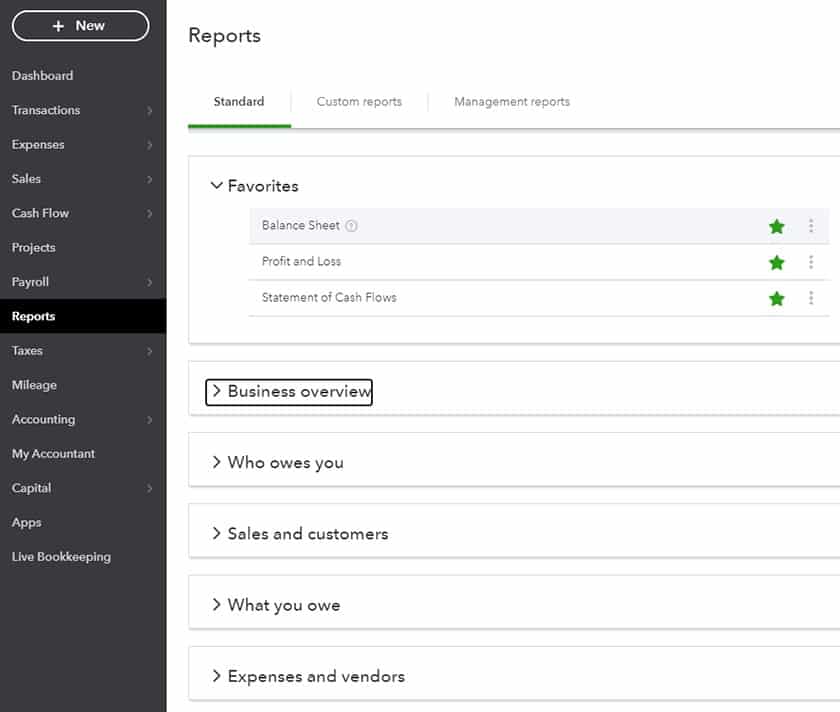
Task: Open the Management reports tab
Action: click(x=511, y=101)
